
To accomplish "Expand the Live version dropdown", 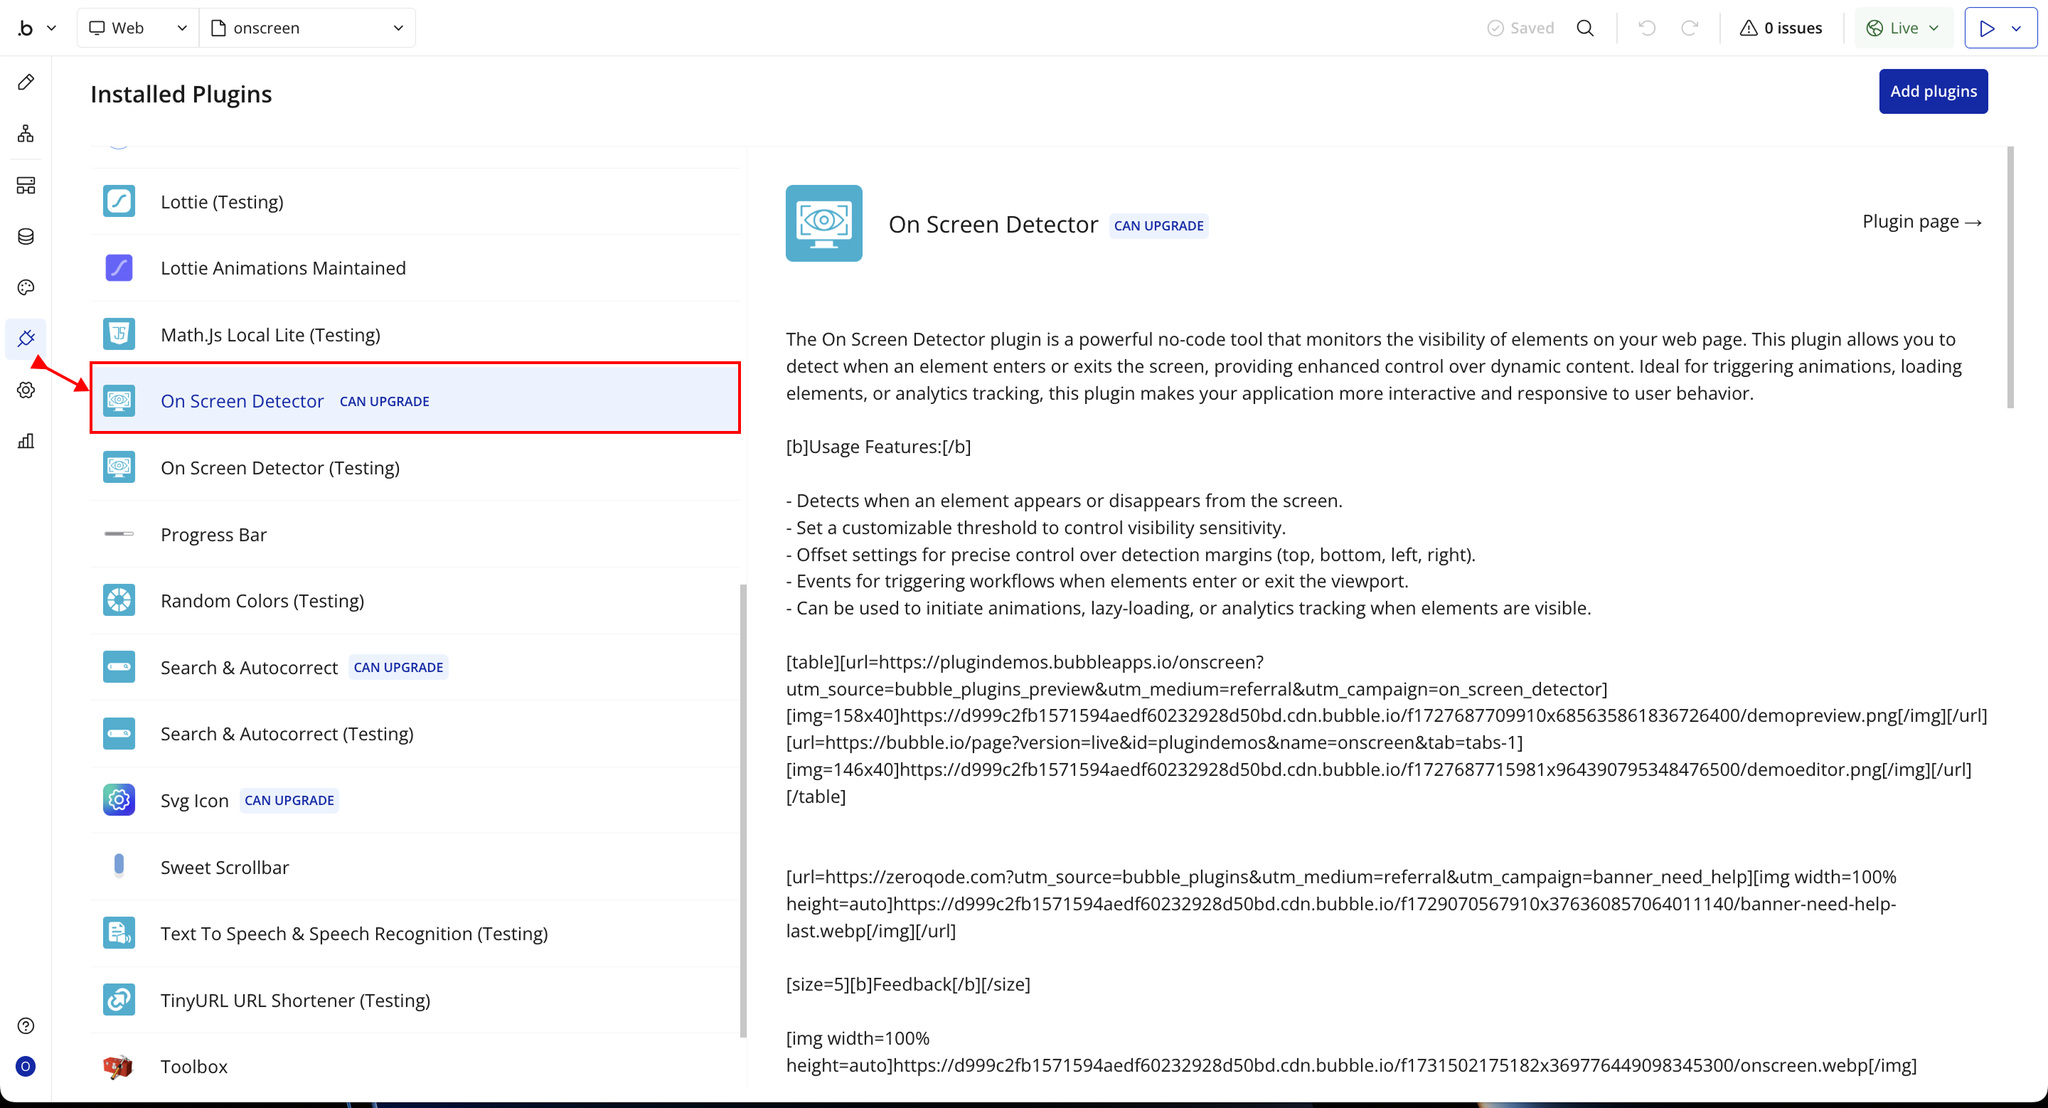I will coord(1903,28).
